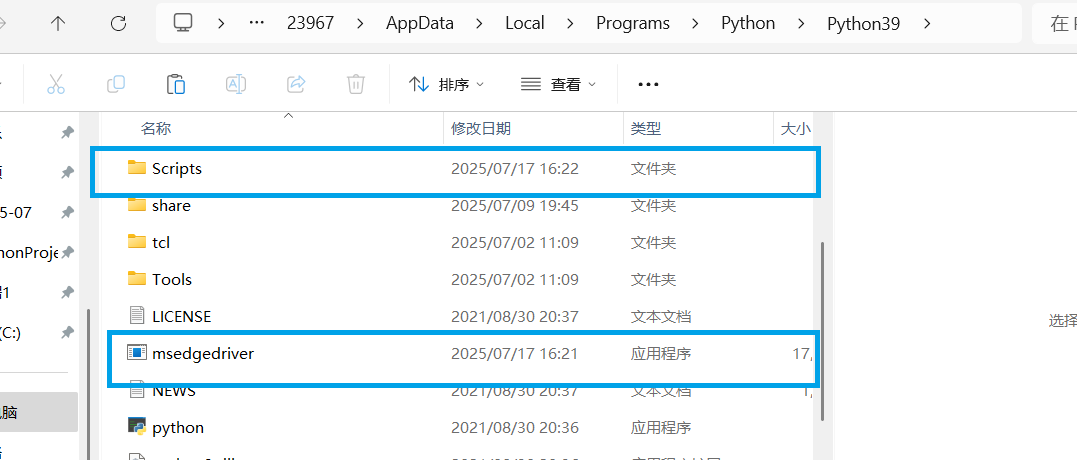1077x460 pixels.
Task: Select the LICENSE text file
Action: tap(457, 317)
